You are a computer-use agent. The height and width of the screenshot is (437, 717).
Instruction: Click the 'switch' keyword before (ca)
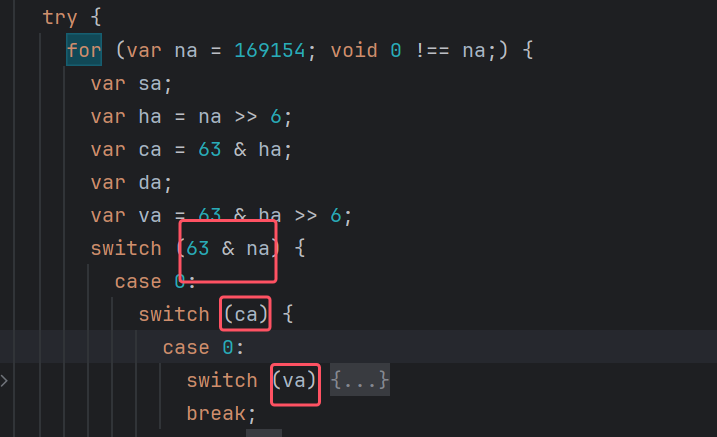click(174, 315)
